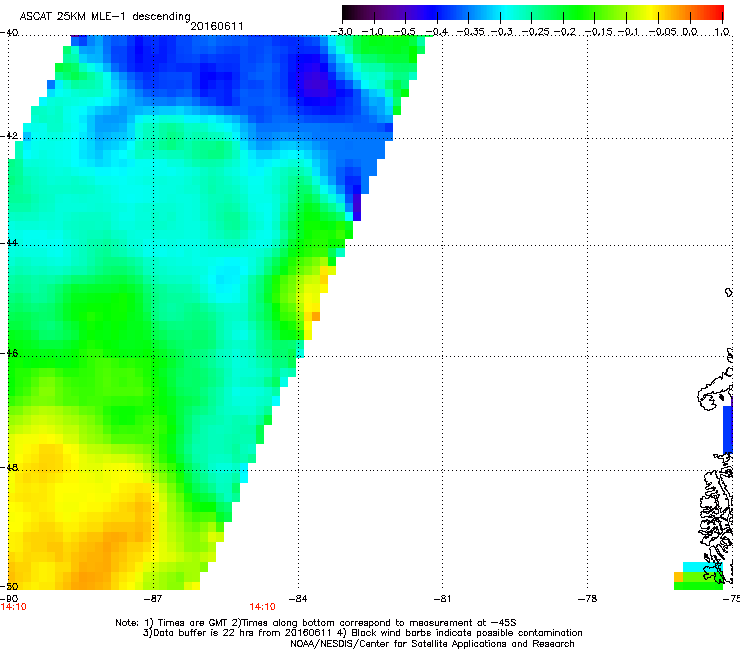Click the -0.1 color scale label
740x650 pixels.
pos(628,32)
